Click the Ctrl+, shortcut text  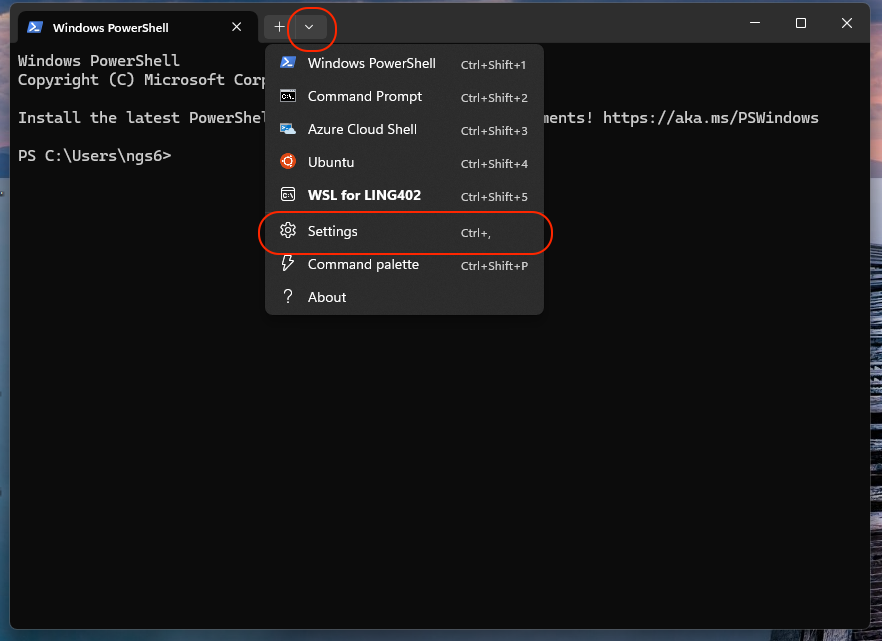pyautogui.click(x=475, y=233)
